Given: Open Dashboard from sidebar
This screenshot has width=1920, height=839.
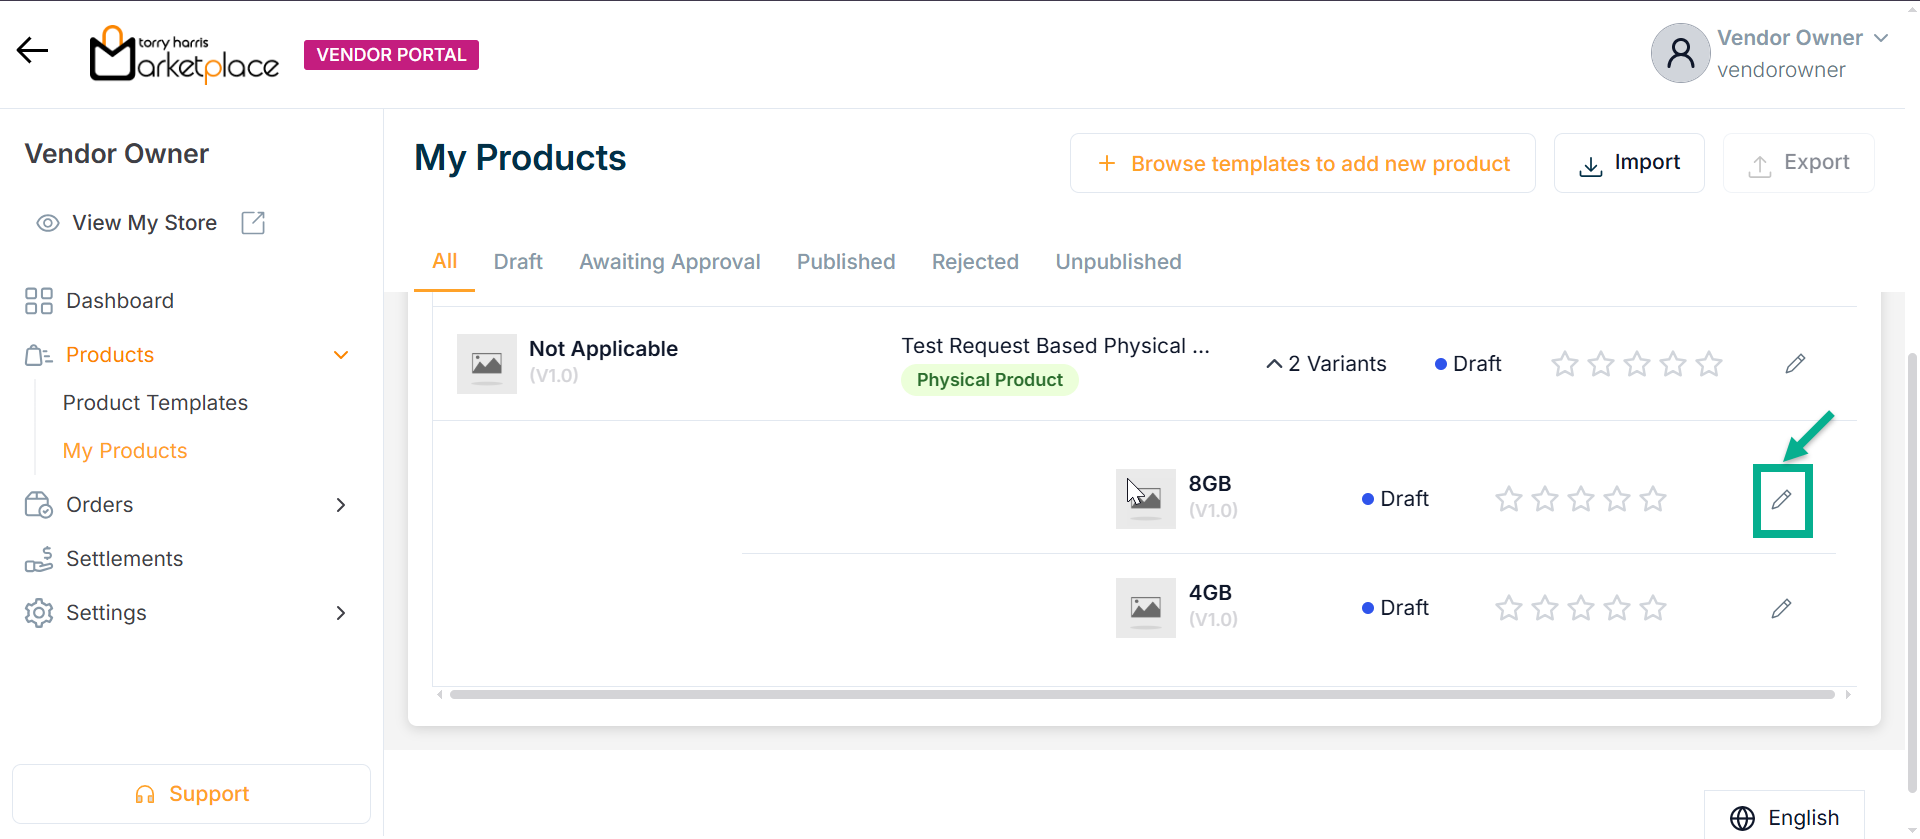Looking at the screenshot, I should click(x=119, y=301).
